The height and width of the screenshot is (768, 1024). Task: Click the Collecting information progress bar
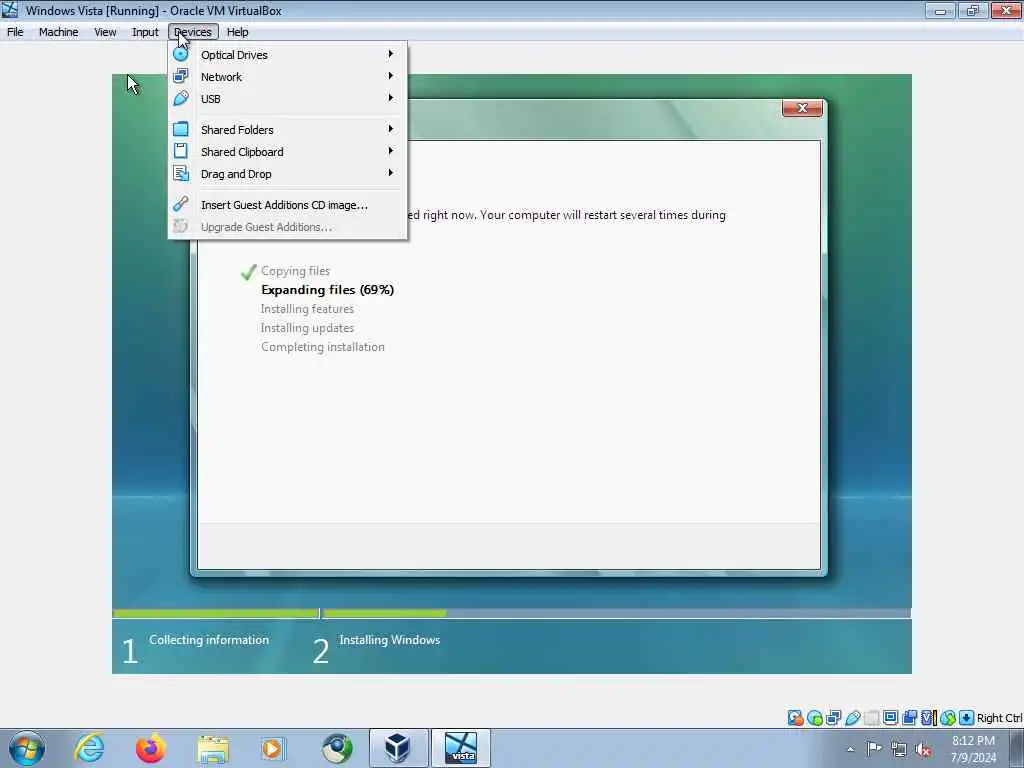coord(216,613)
